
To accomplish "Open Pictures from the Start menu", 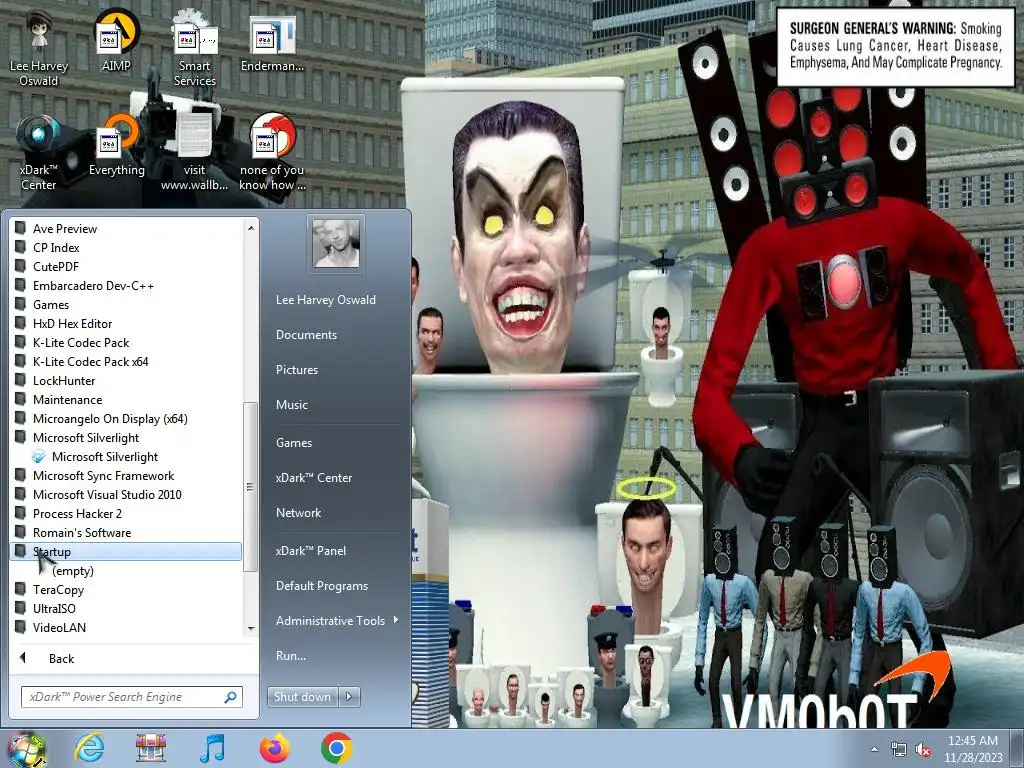I will pyautogui.click(x=296, y=370).
